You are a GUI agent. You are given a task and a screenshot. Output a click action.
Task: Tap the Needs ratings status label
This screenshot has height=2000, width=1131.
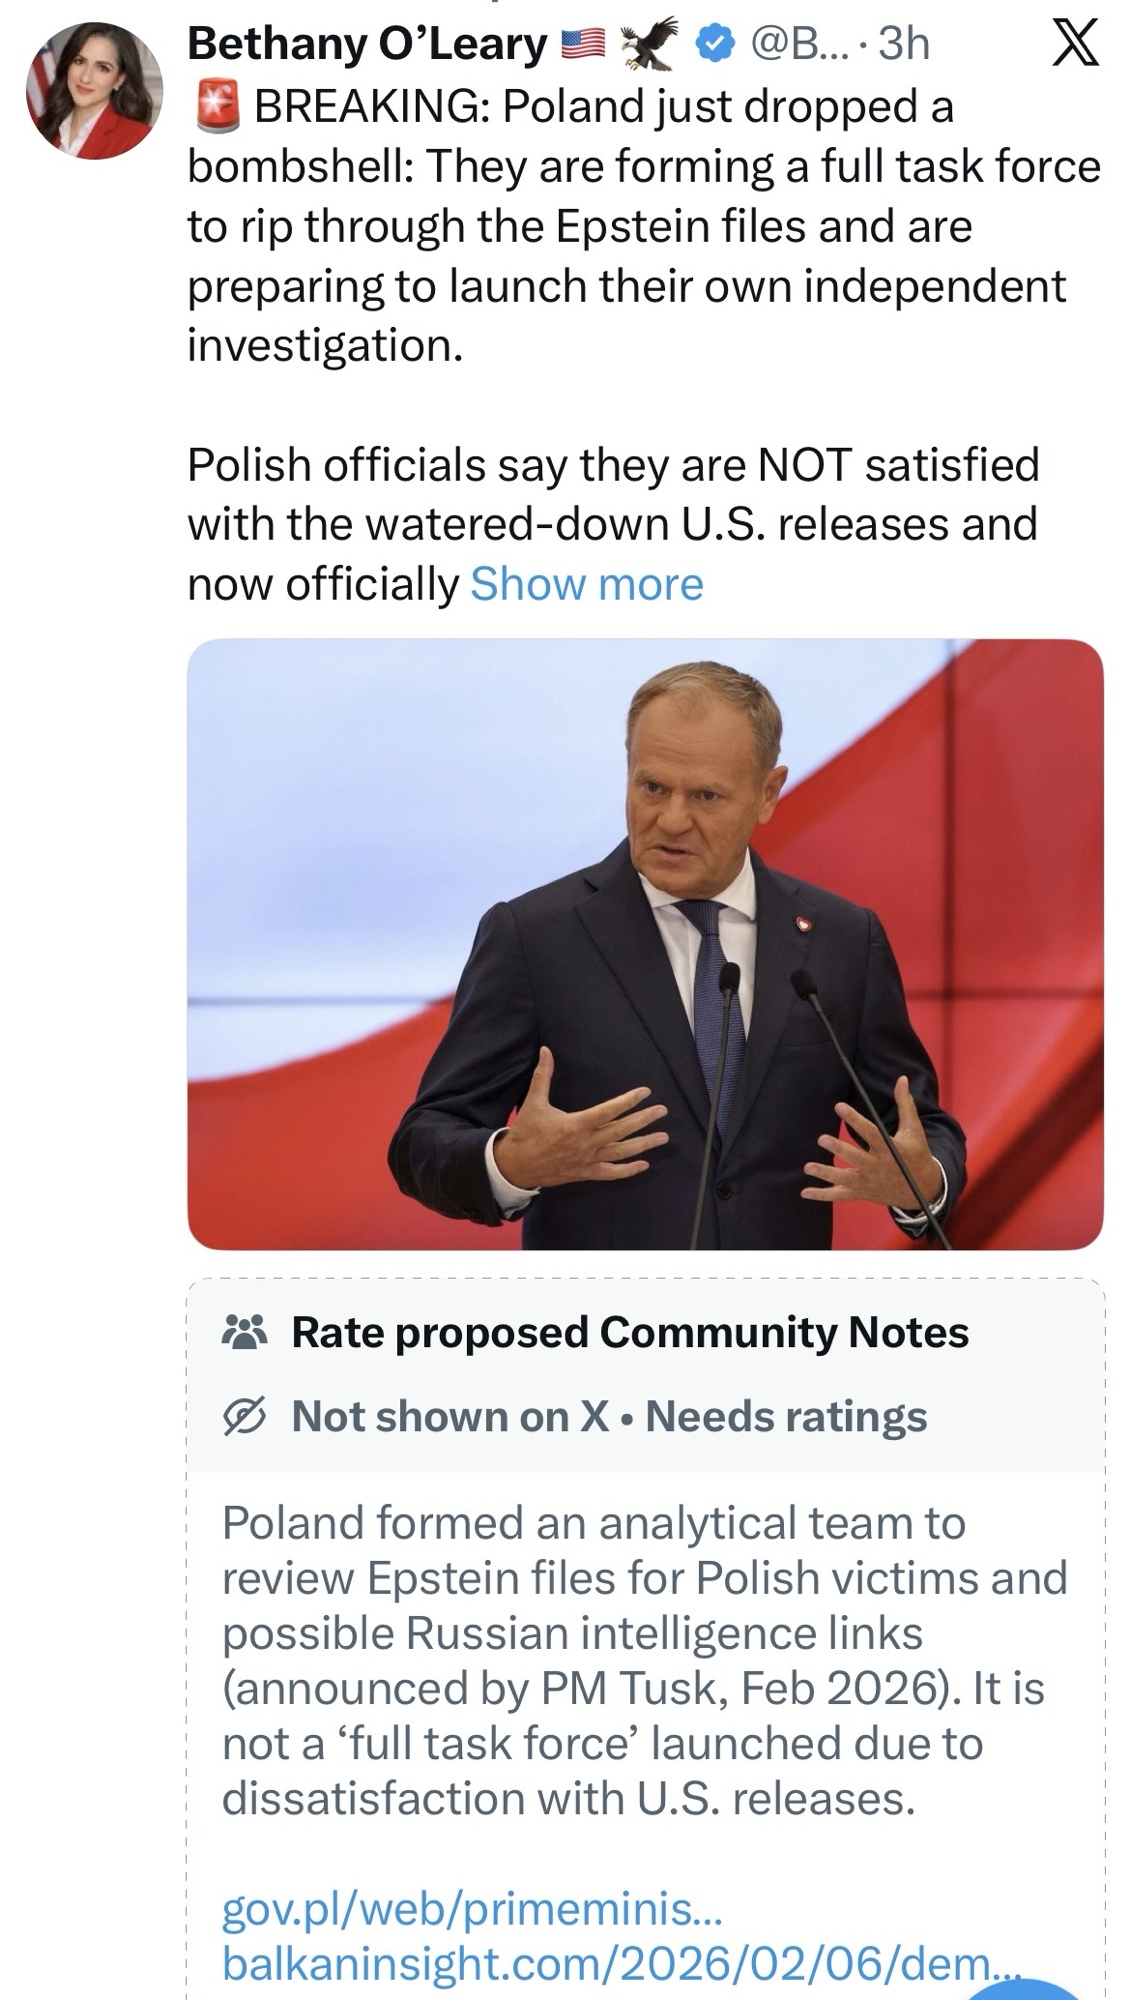coord(786,1417)
